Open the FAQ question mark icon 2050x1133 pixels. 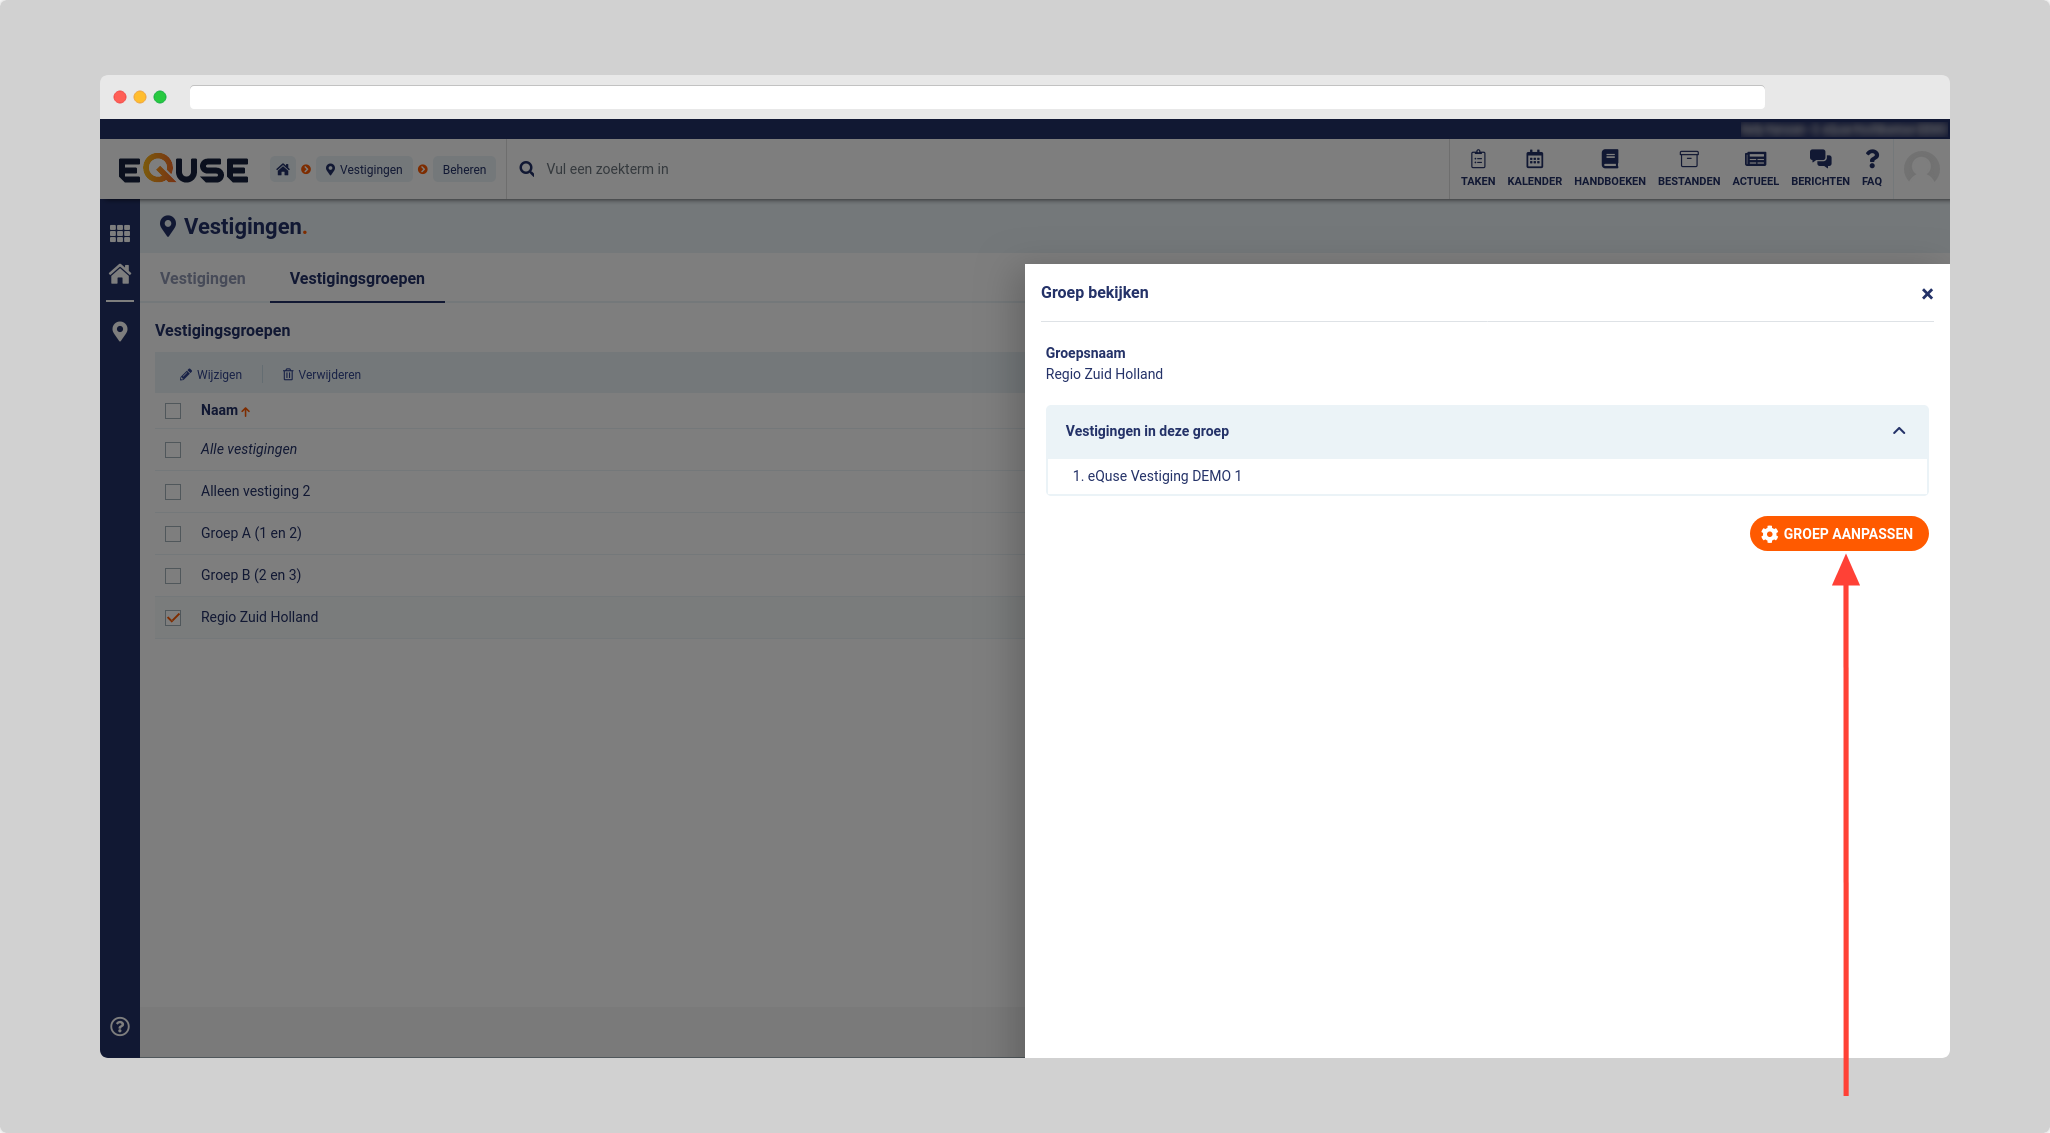coord(1872,168)
